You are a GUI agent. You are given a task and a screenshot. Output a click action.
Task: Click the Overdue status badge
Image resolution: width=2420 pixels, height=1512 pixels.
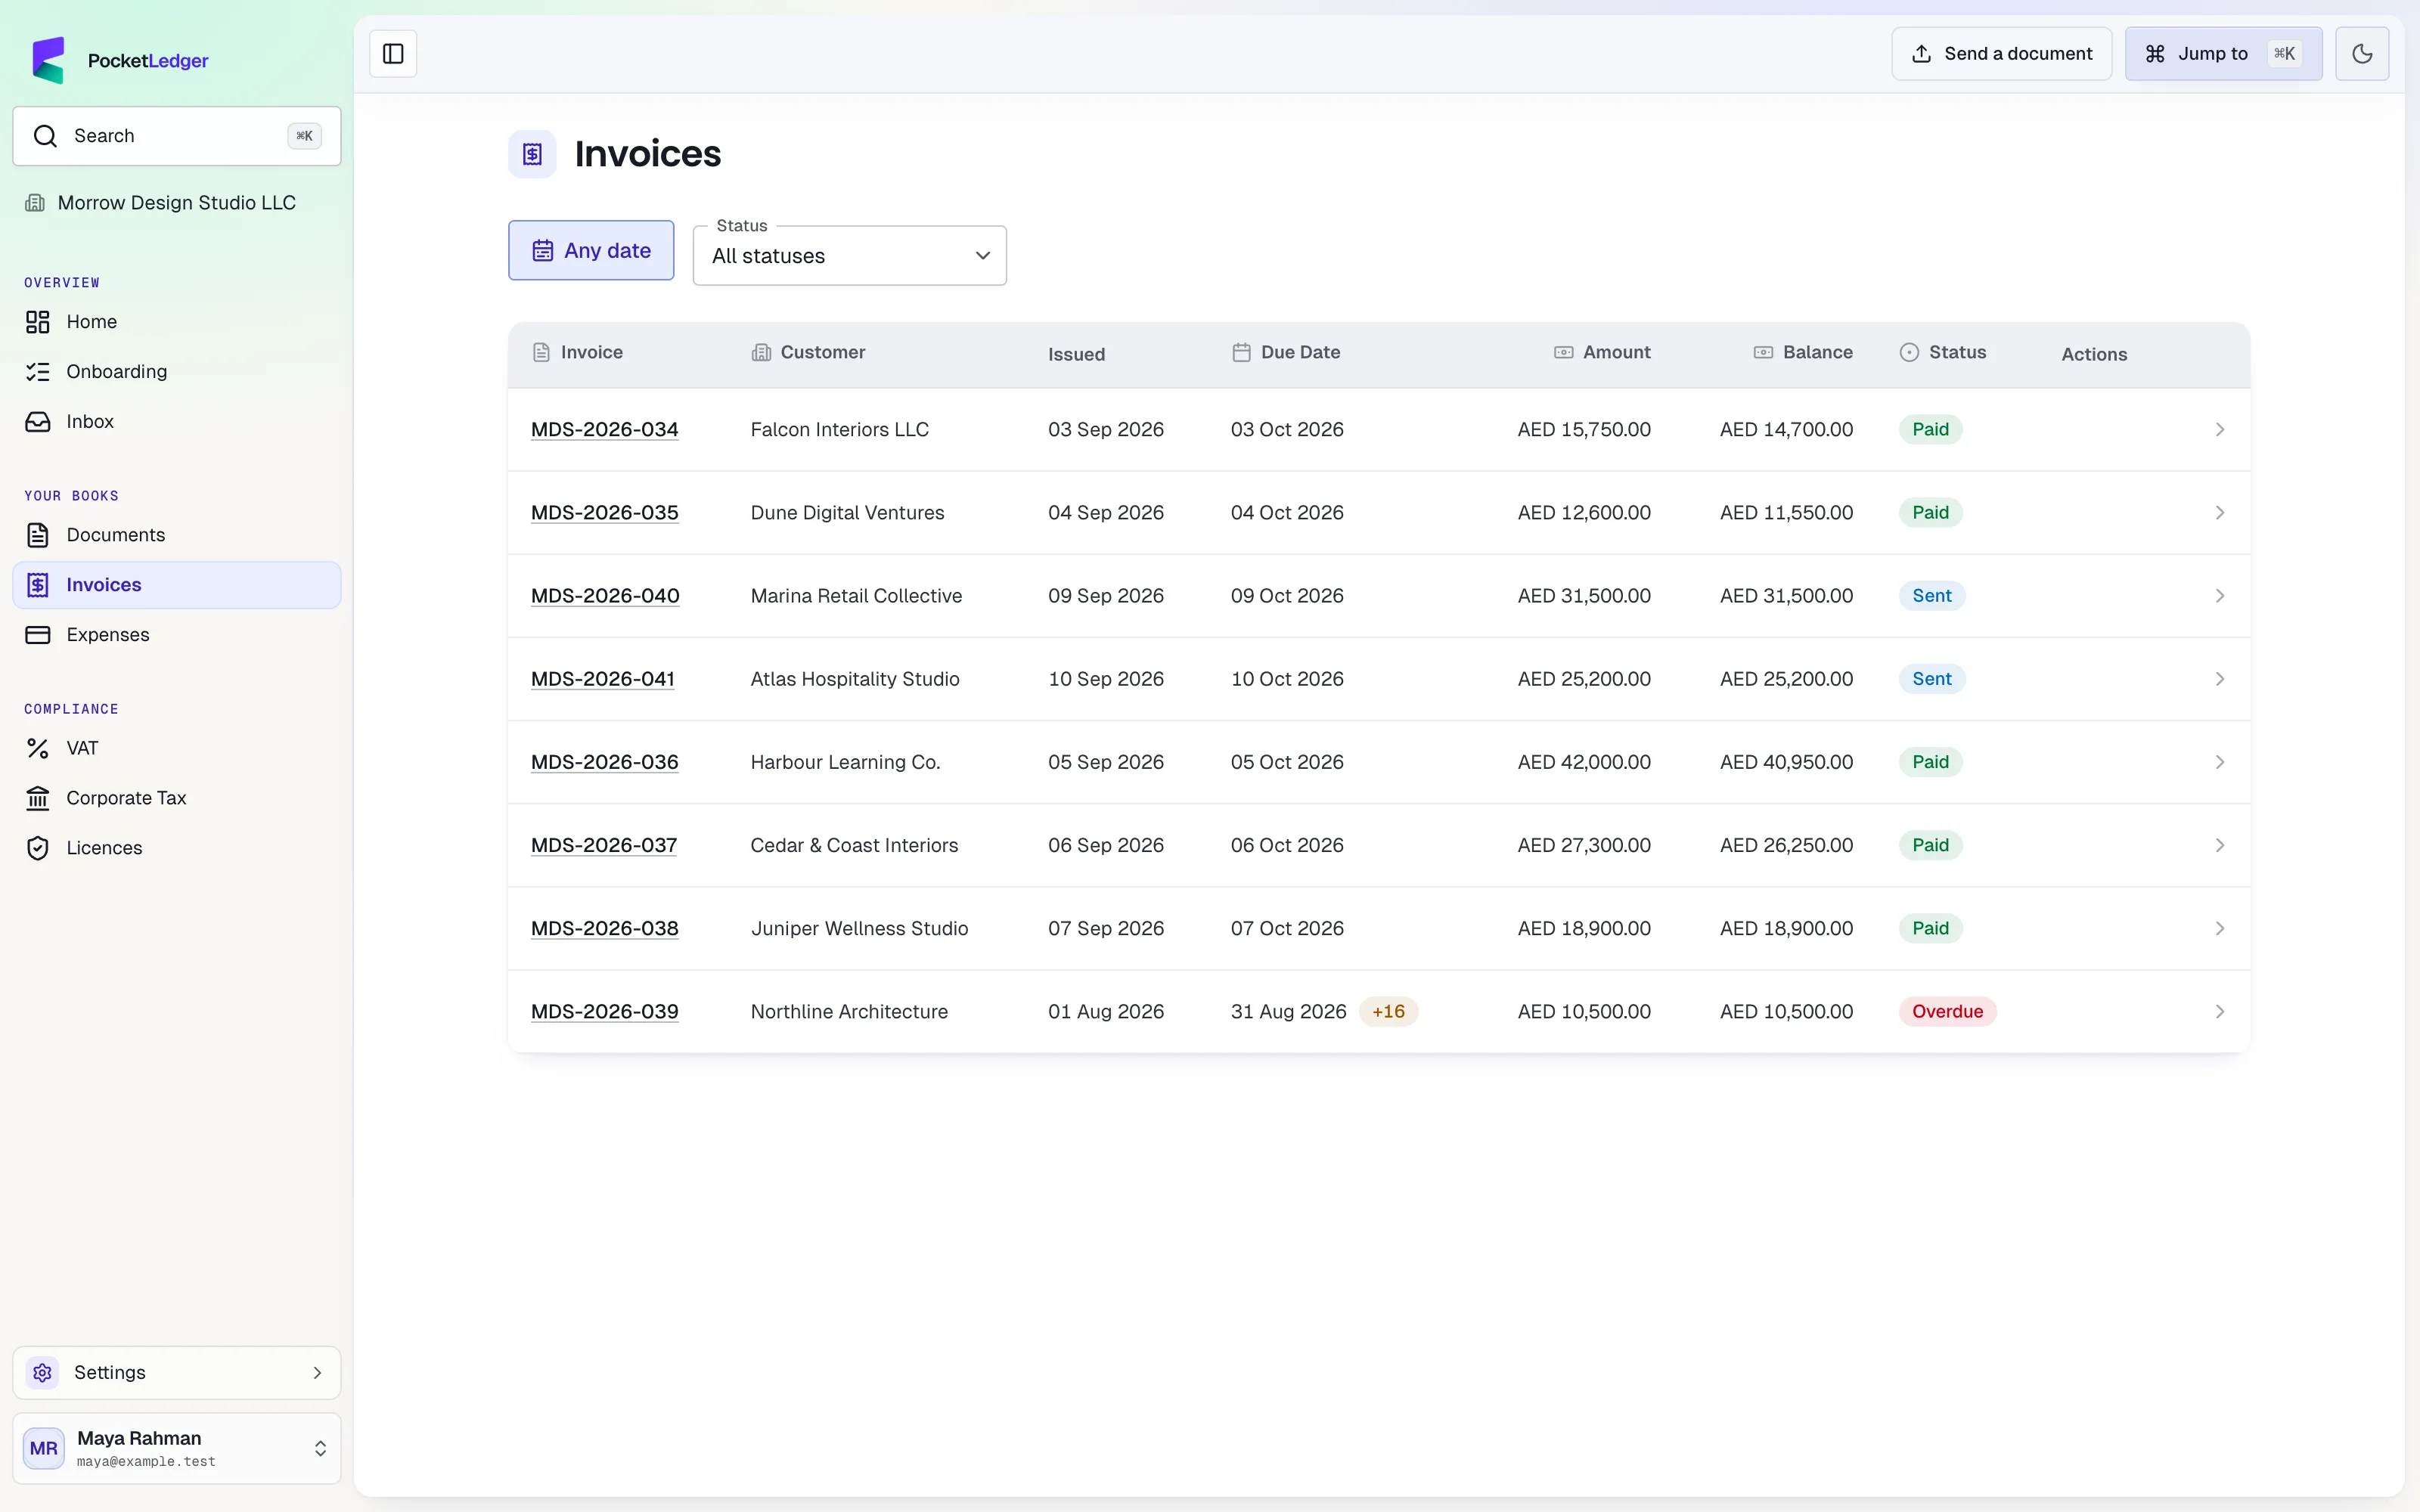tap(1947, 1012)
